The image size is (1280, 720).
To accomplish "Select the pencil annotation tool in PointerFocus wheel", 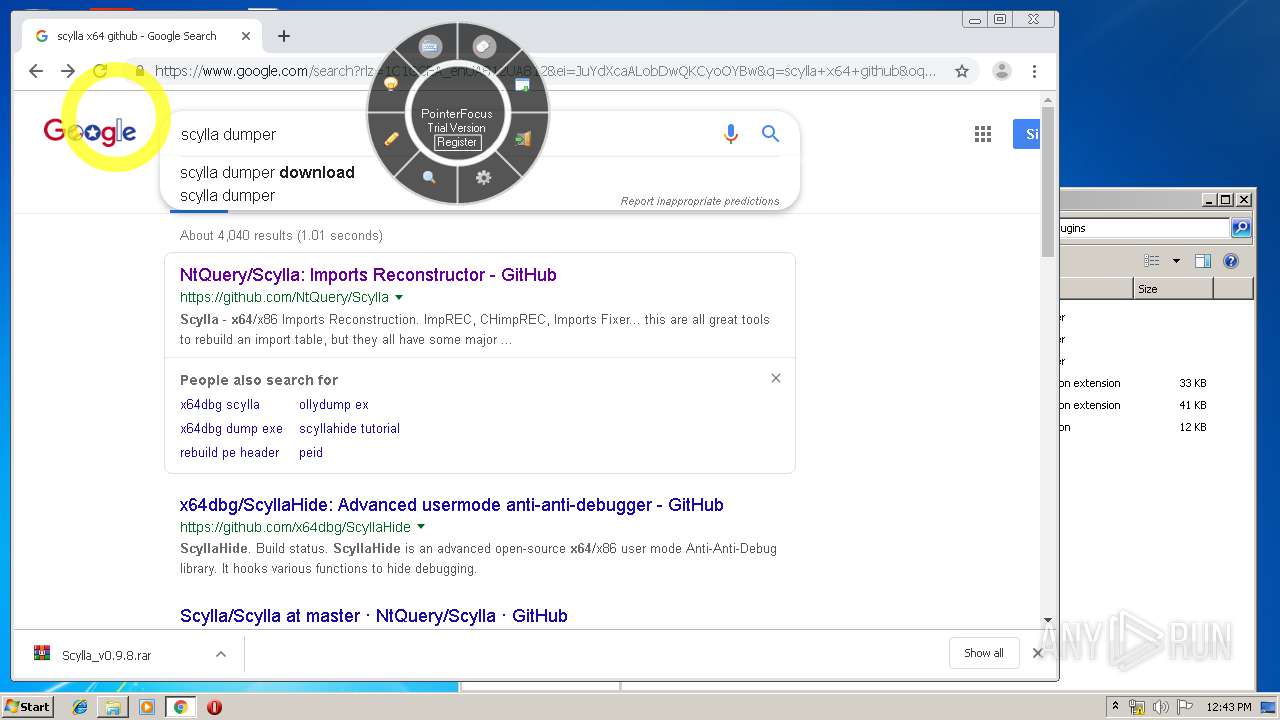I will 391,139.
